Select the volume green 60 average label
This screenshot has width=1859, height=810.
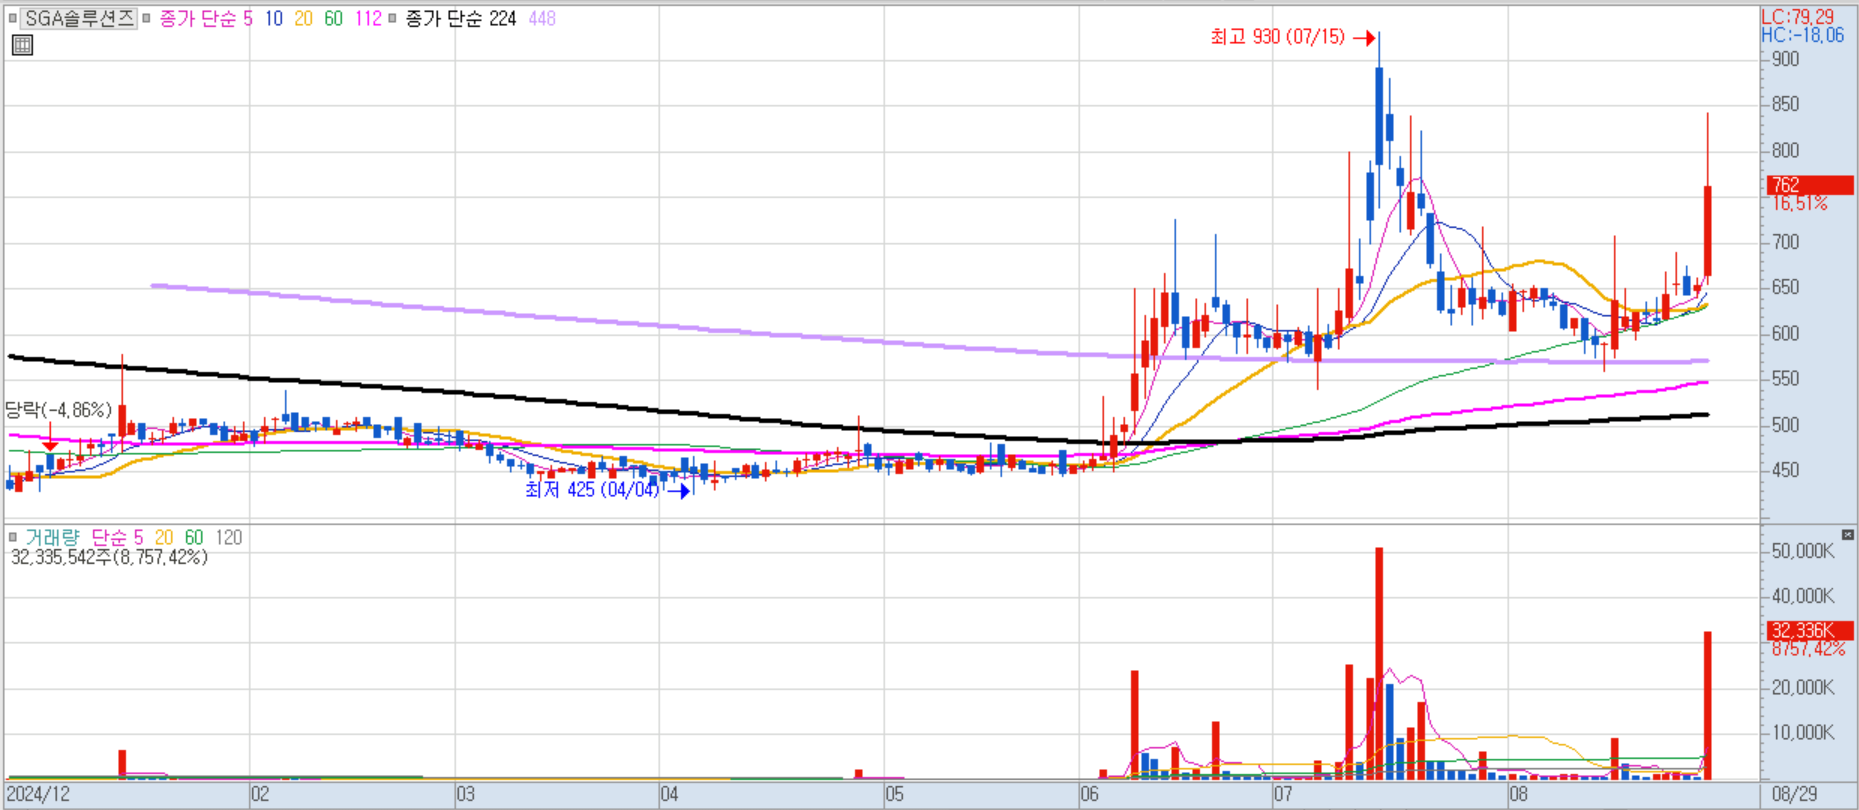[194, 537]
